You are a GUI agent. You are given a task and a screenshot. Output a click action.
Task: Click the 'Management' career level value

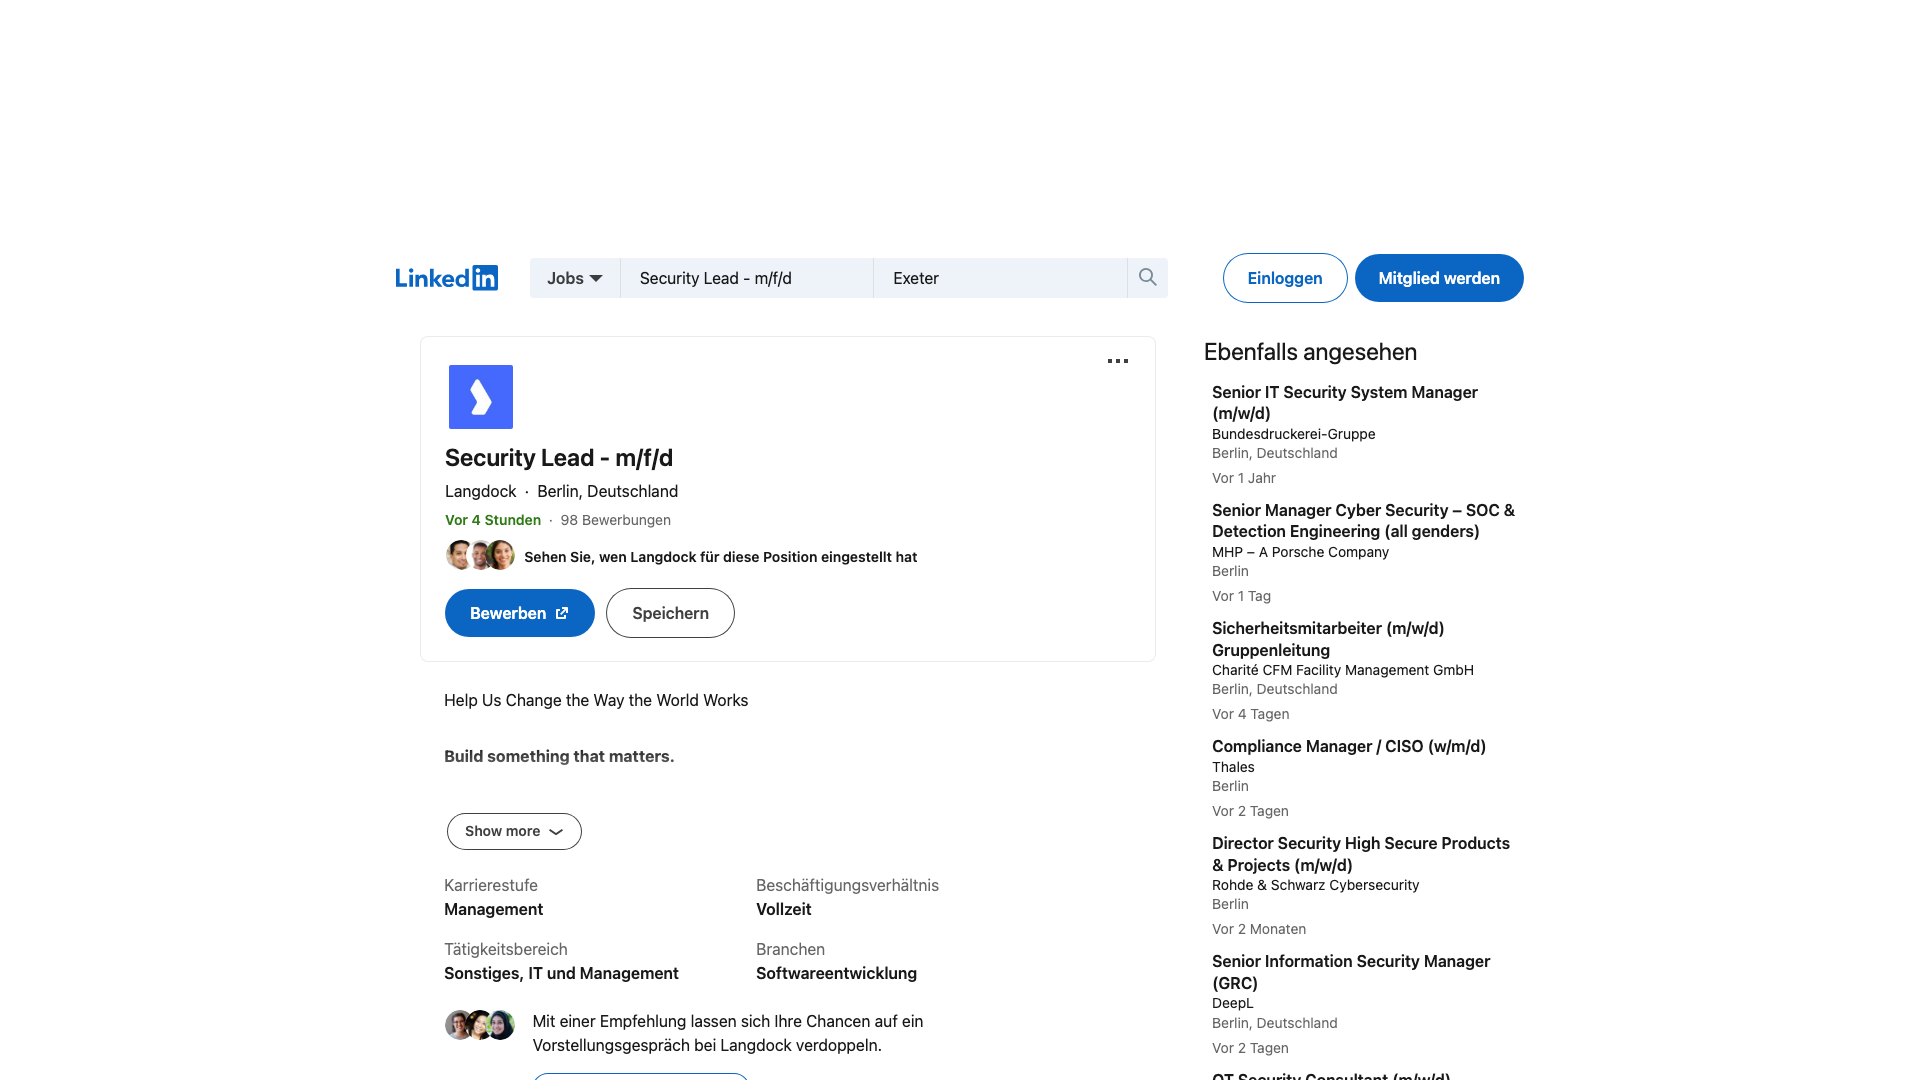[x=494, y=909]
